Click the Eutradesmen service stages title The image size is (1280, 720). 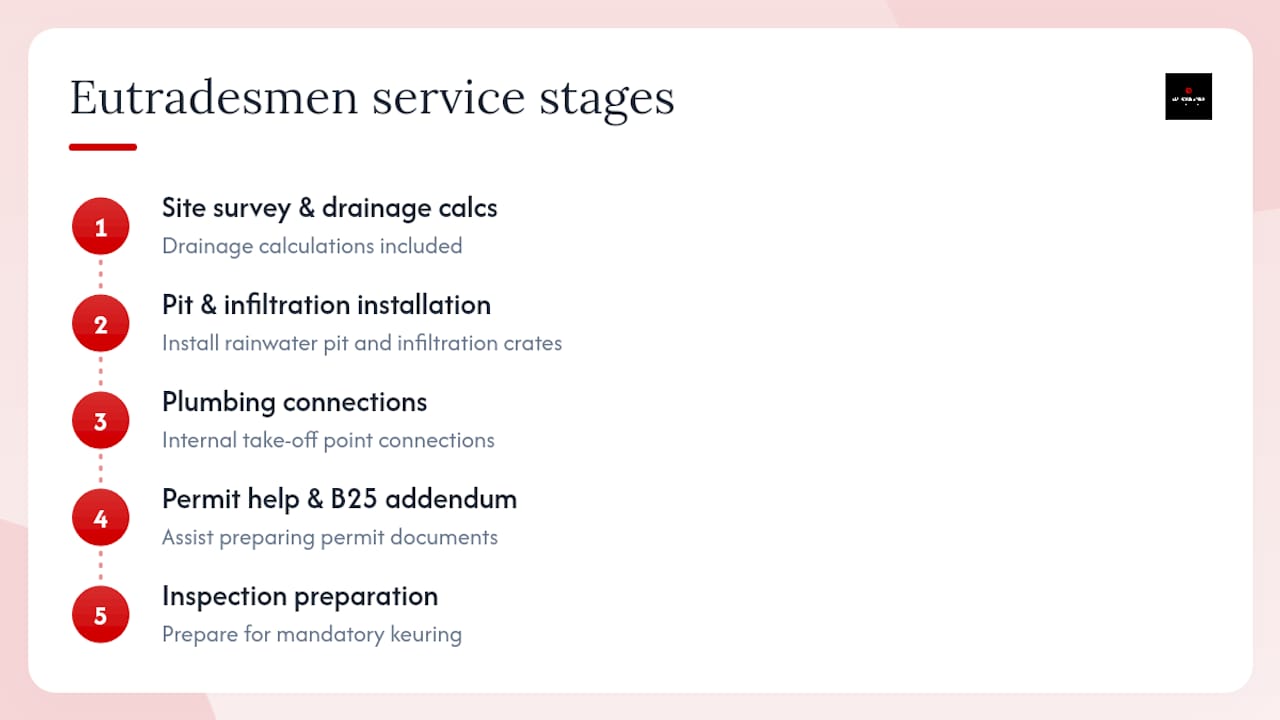pos(372,98)
